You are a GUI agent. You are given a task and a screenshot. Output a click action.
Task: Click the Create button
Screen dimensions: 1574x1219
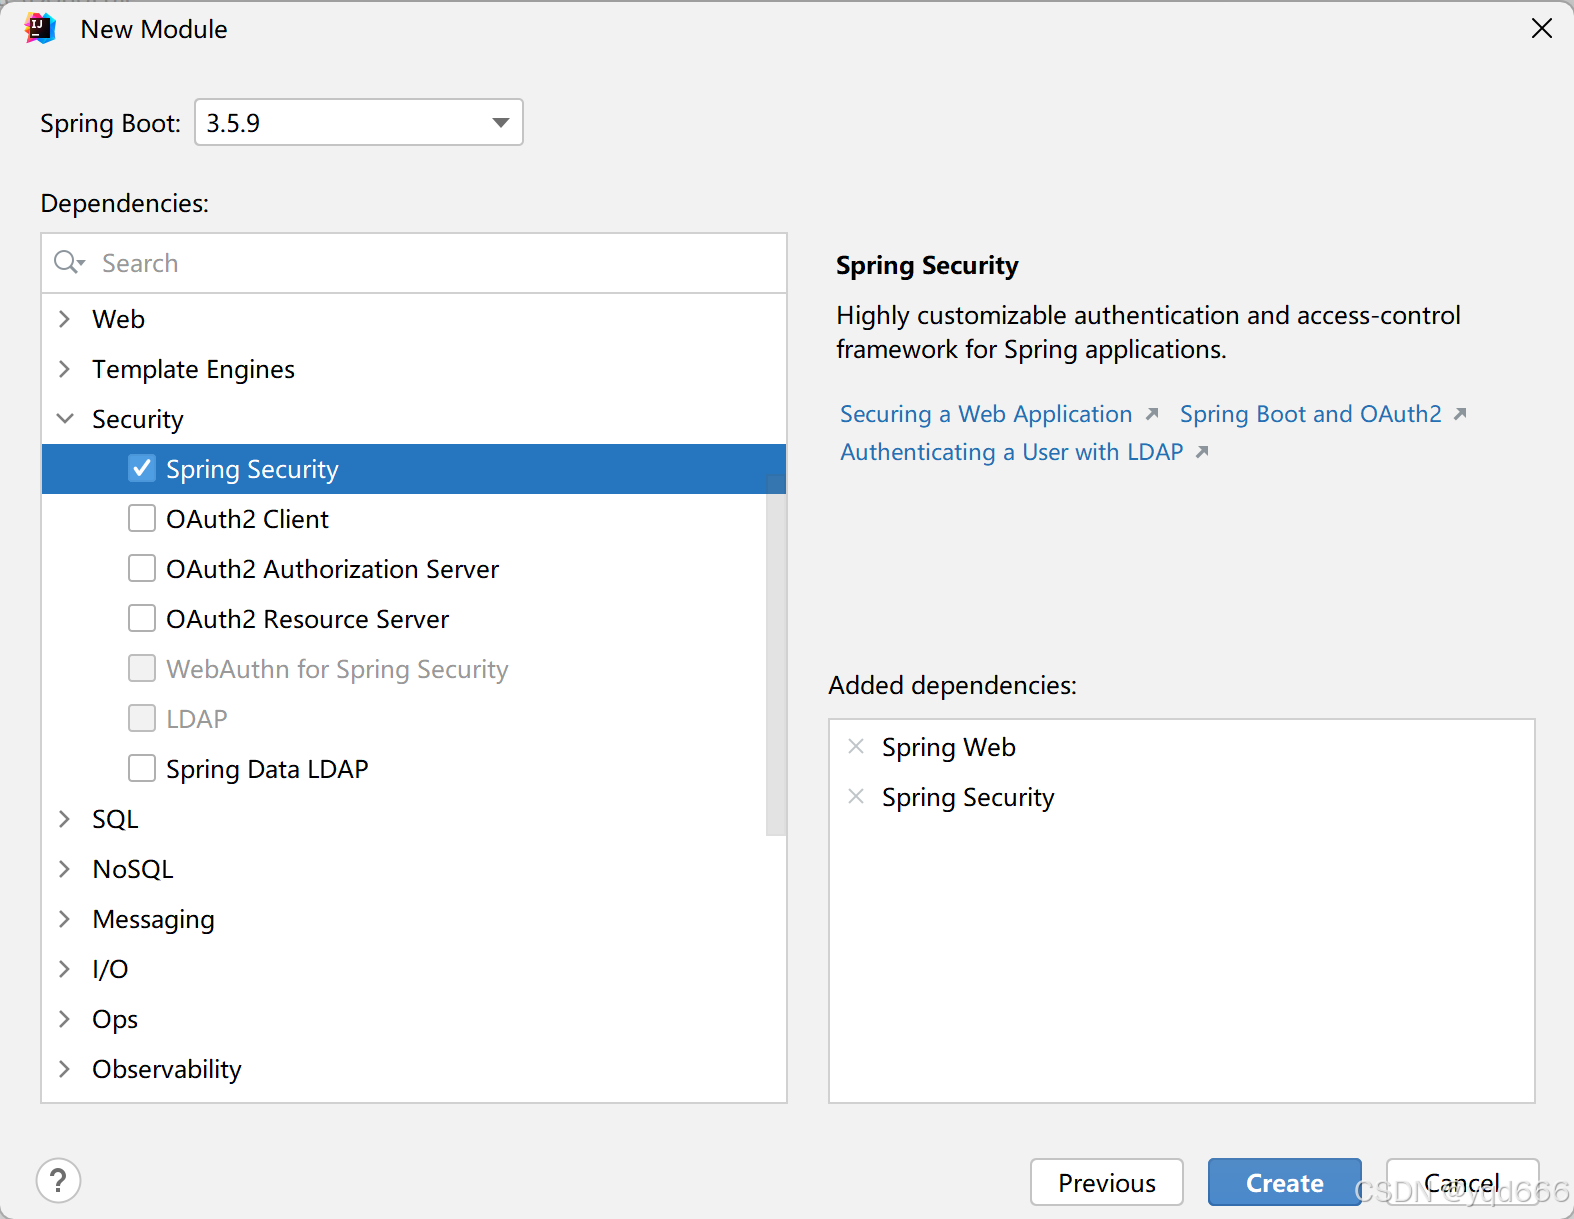coord(1284,1183)
